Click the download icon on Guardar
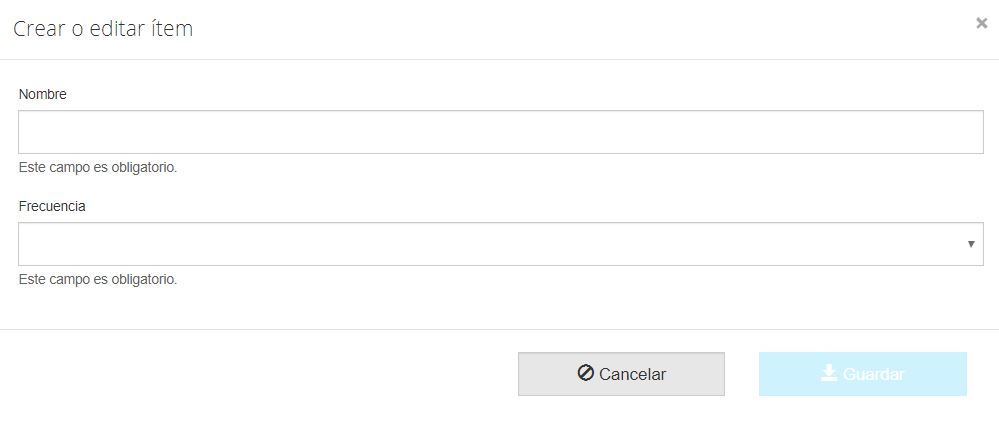 (x=828, y=373)
